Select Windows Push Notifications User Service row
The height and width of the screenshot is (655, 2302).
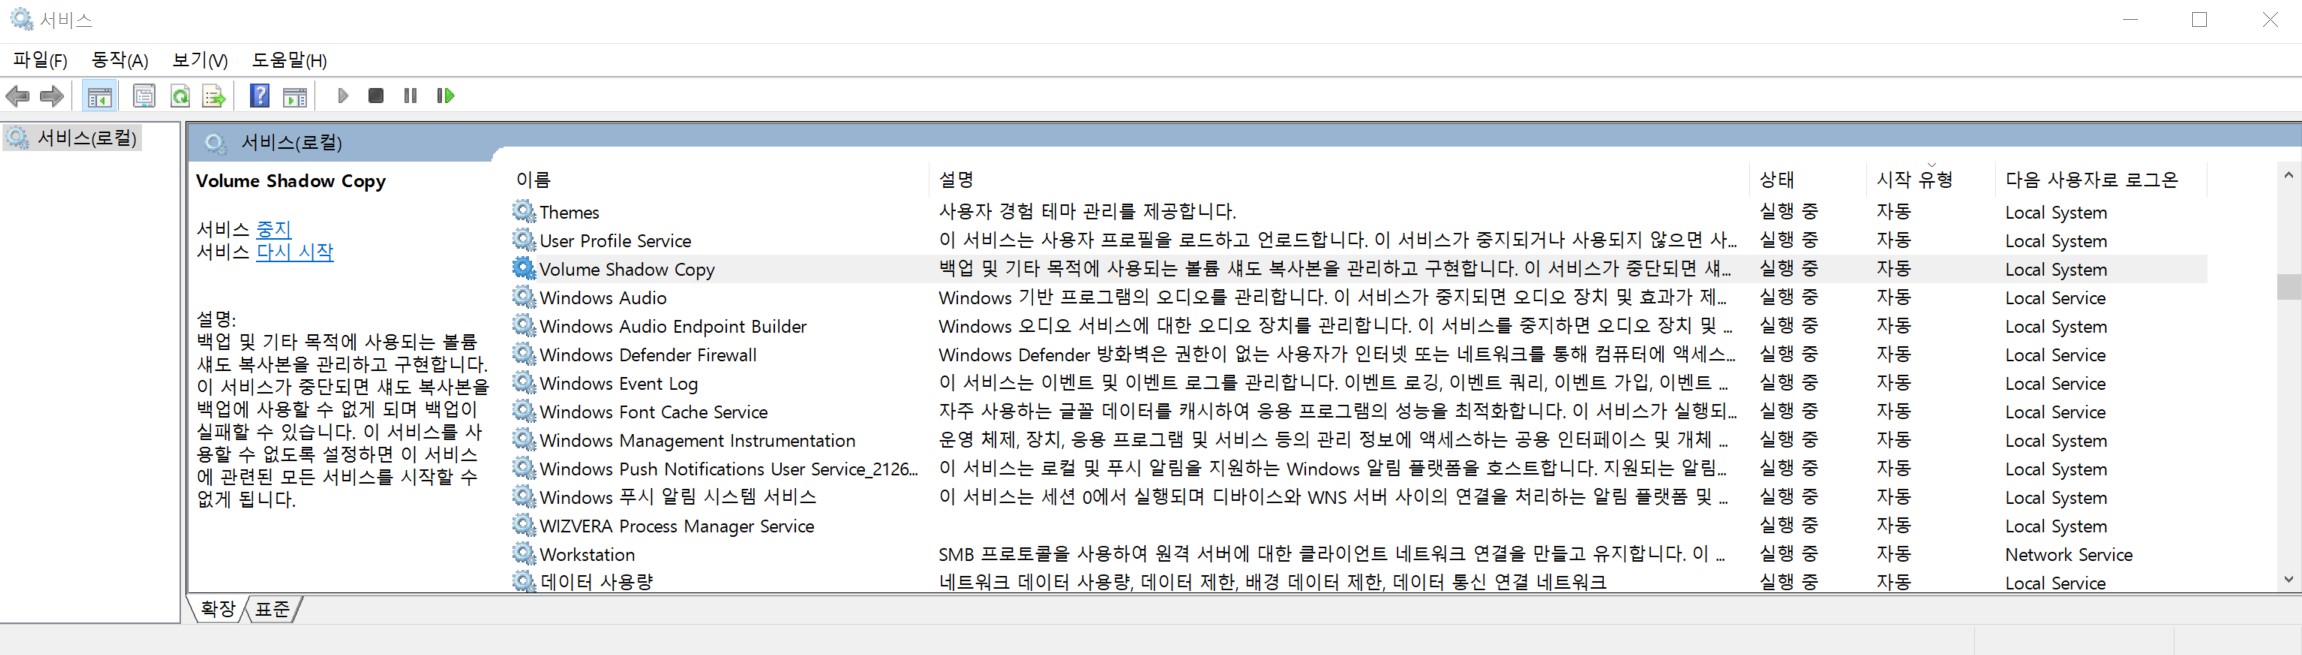pyautogui.click(x=1358, y=468)
